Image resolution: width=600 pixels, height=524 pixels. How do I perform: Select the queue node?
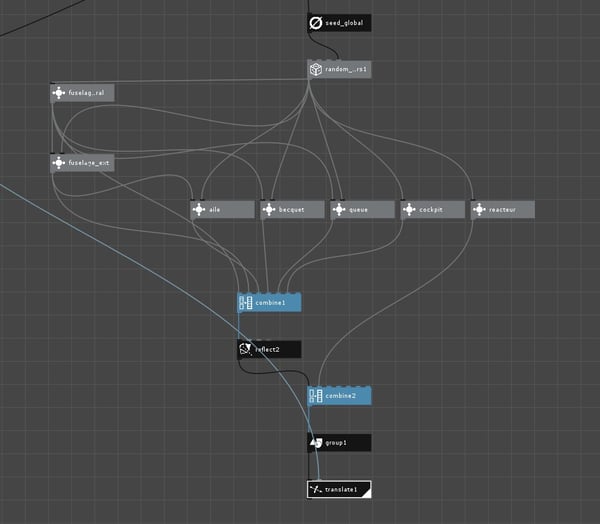(362, 210)
